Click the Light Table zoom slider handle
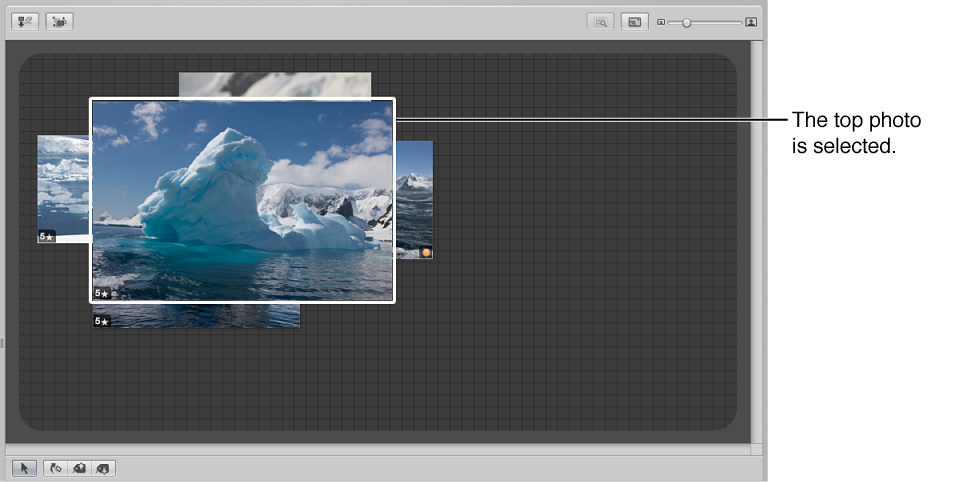The image size is (966, 482). (686, 22)
